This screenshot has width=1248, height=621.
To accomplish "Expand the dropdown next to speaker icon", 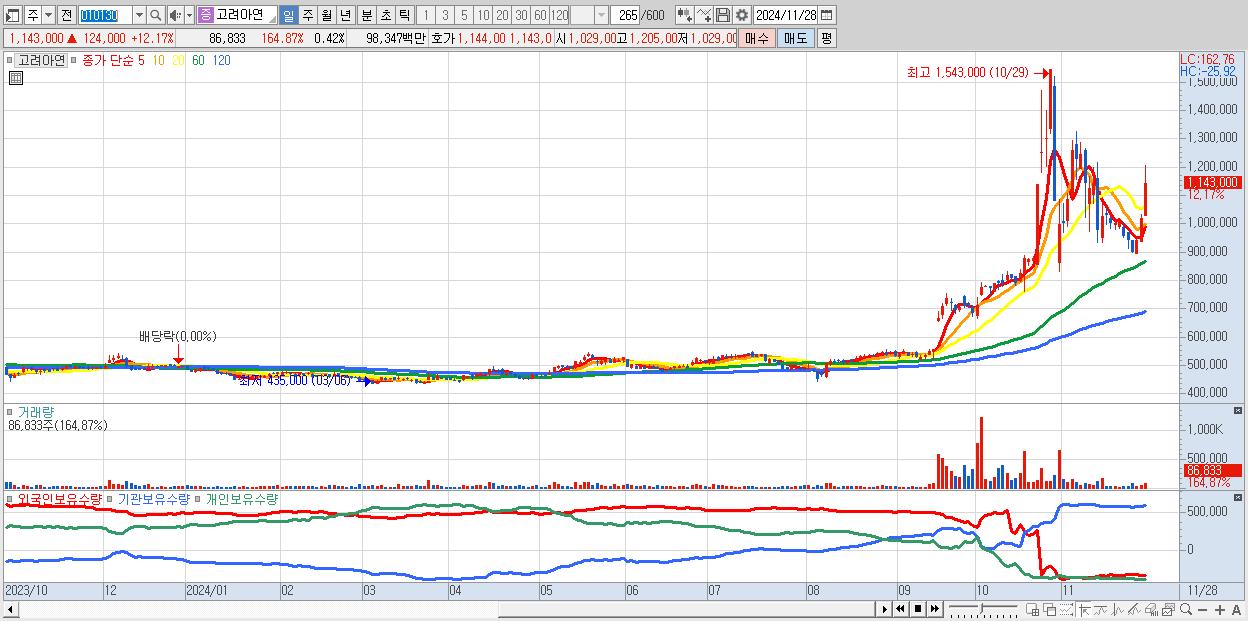I will 189,16.
